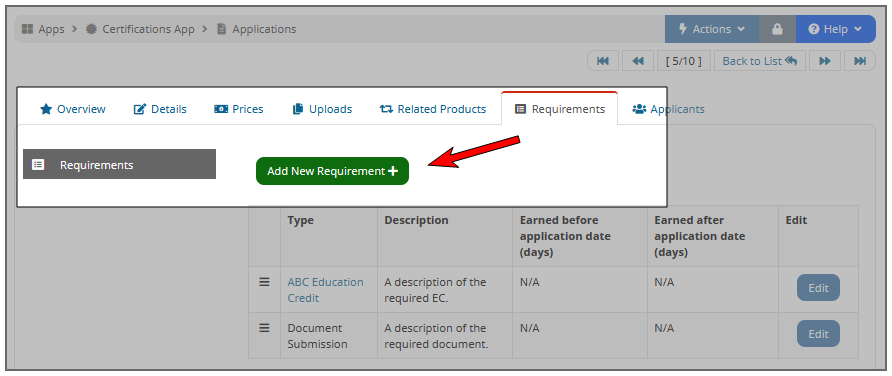This screenshot has height=376, width=892.
Task: Click the 5/10 record counter
Action: point(684,61)
